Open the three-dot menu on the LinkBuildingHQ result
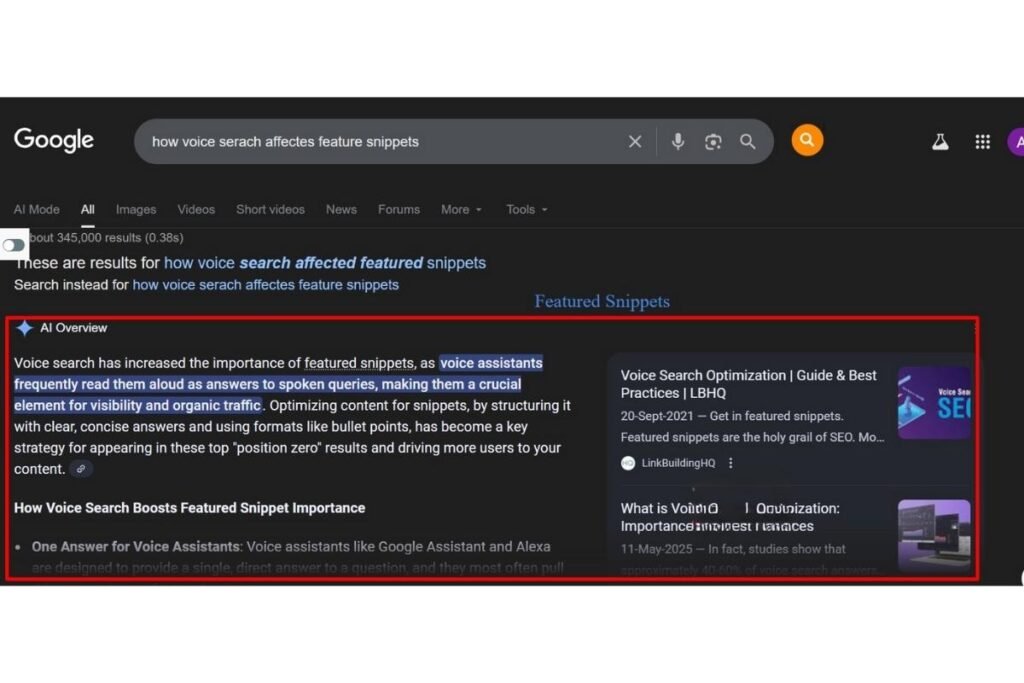1024x683 pixels. (731, 463)
